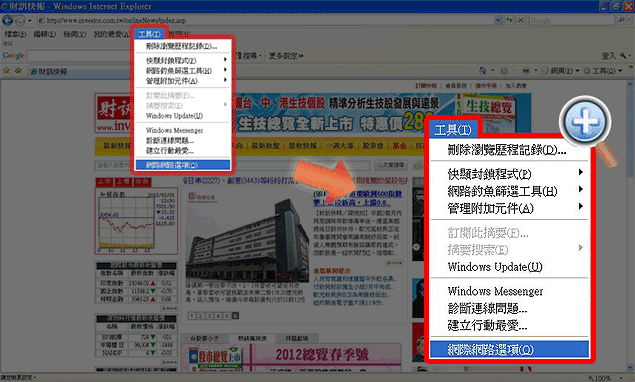The height and width of the screenshot is (382, 635).
Task: Click the Home icon in the command bar
Action: (x=483, y=70)
